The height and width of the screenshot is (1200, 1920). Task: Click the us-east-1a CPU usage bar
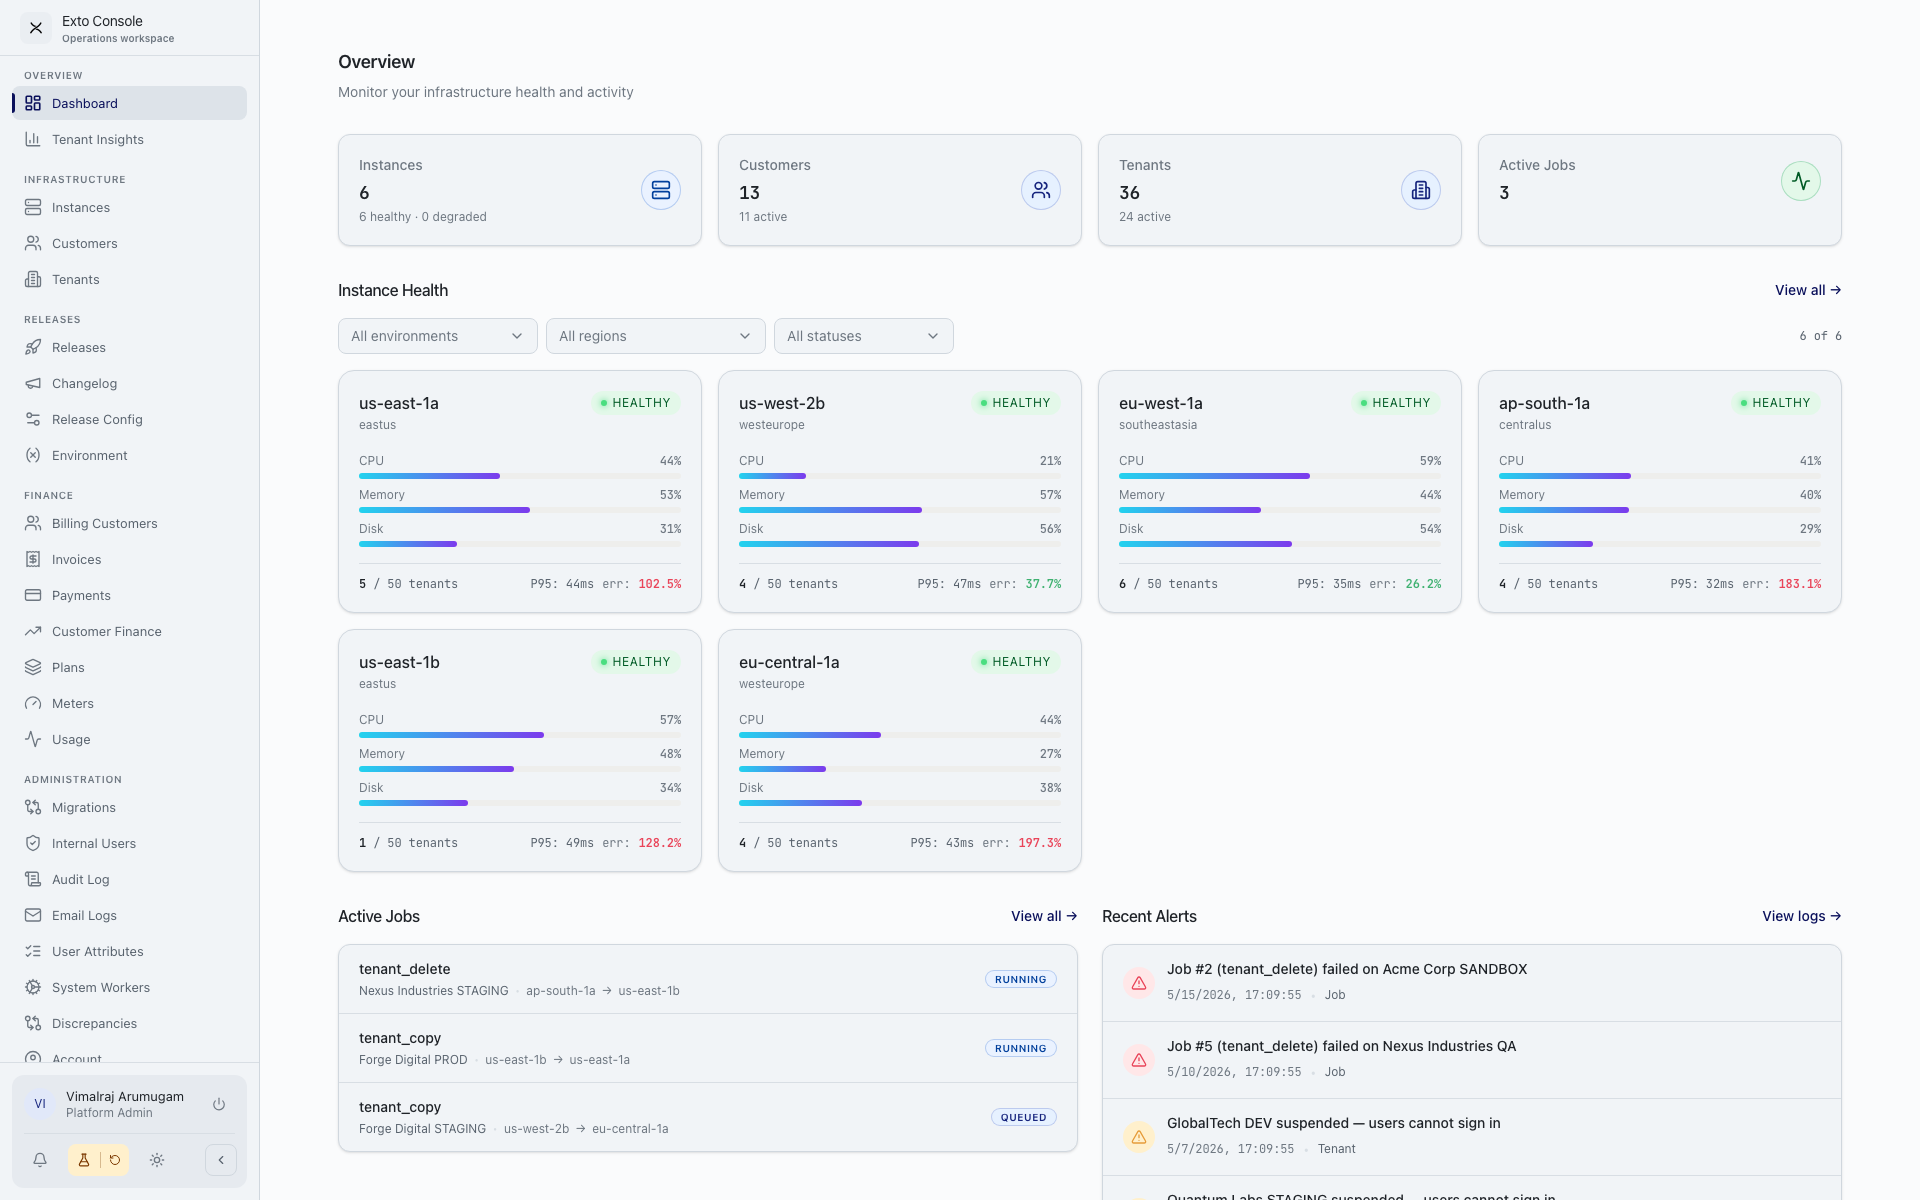520,476
